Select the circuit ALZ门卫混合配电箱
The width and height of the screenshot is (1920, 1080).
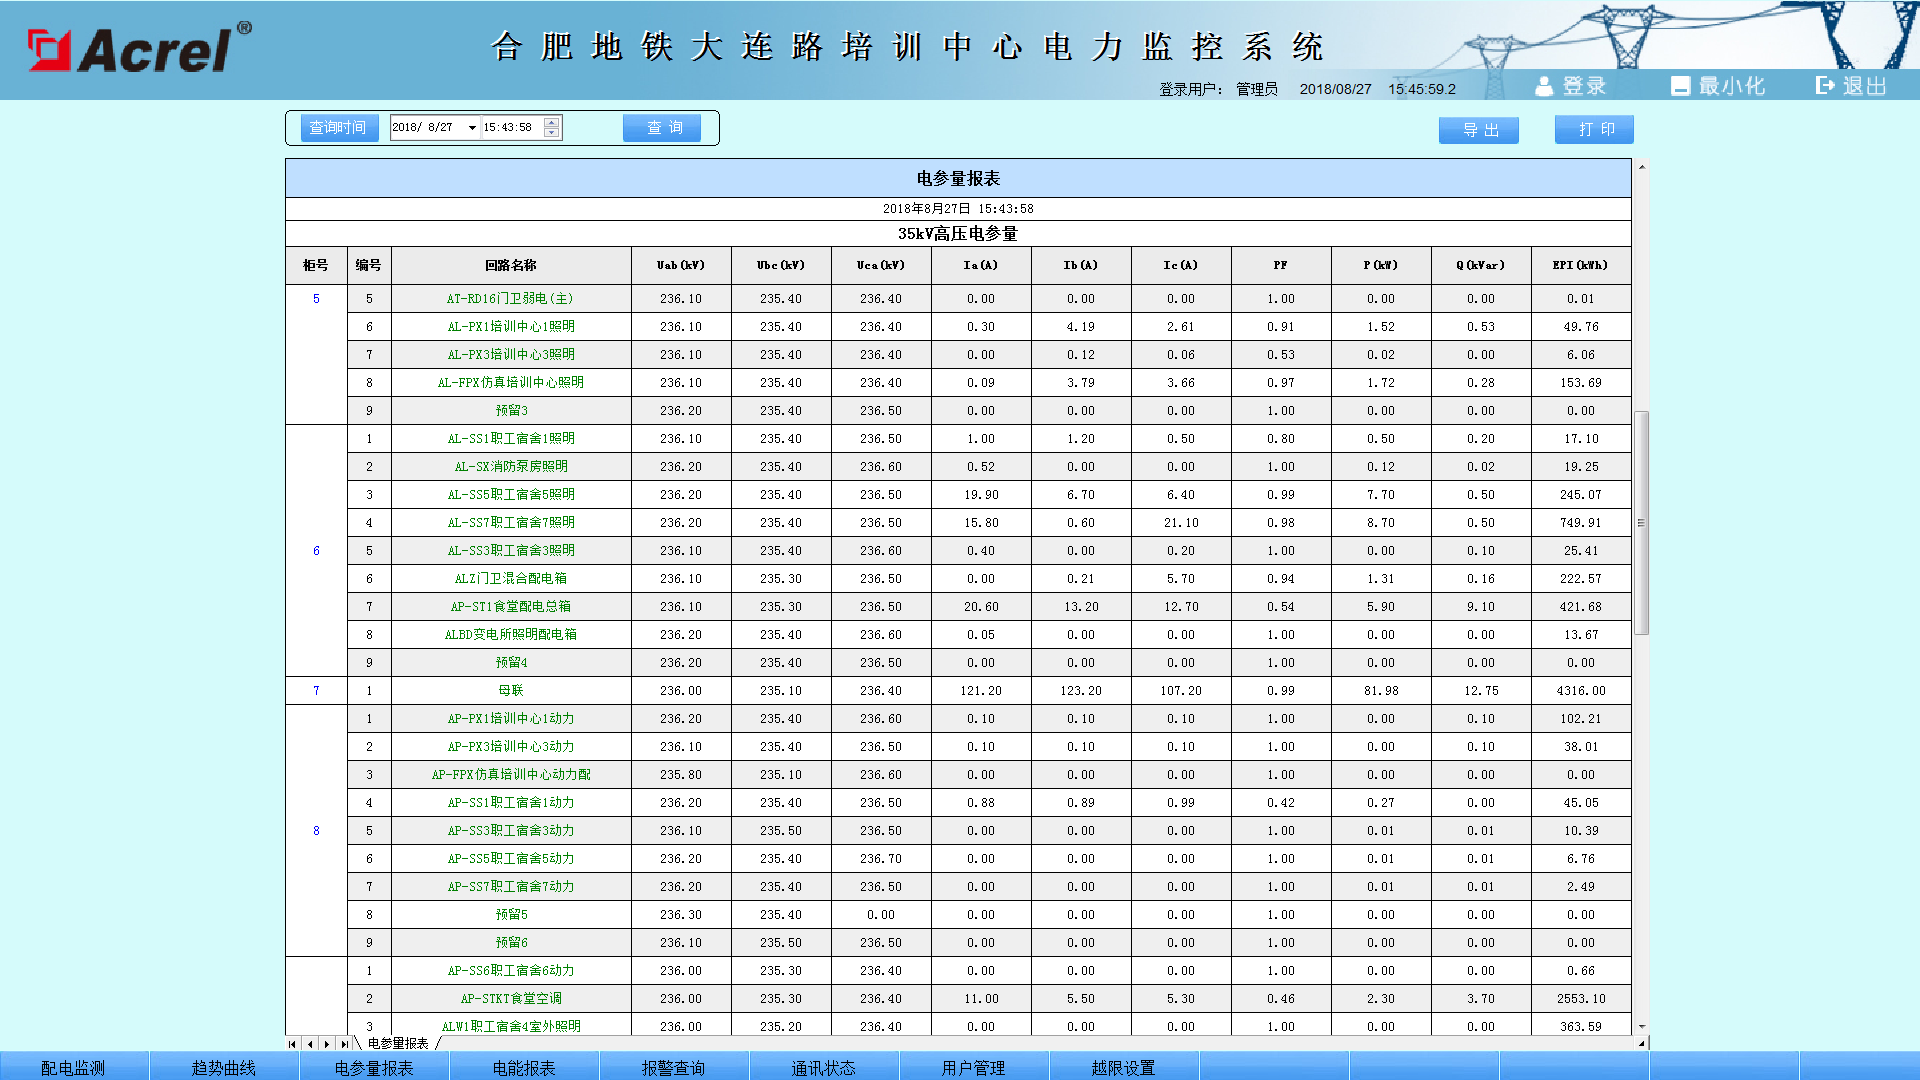point(511,579)
